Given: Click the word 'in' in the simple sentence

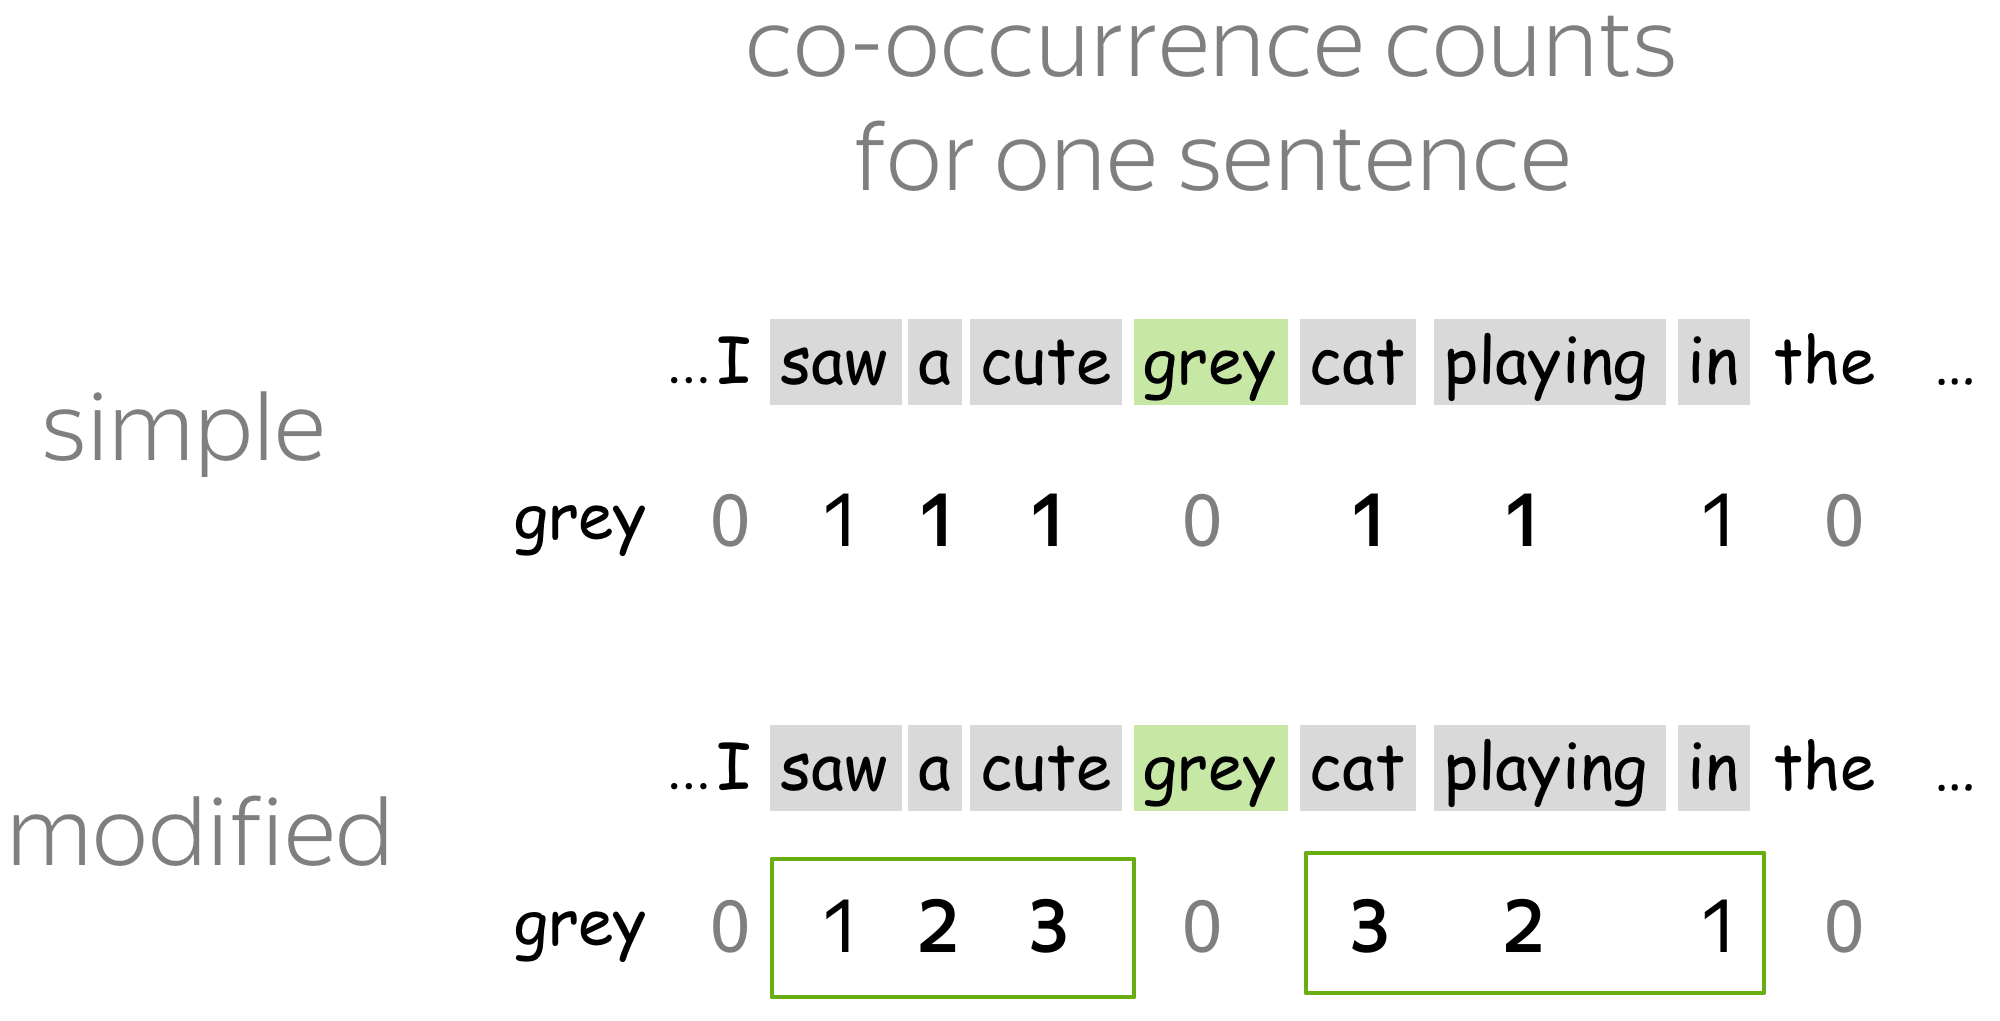Looking at the screenshot, I should click(1713, 362).
